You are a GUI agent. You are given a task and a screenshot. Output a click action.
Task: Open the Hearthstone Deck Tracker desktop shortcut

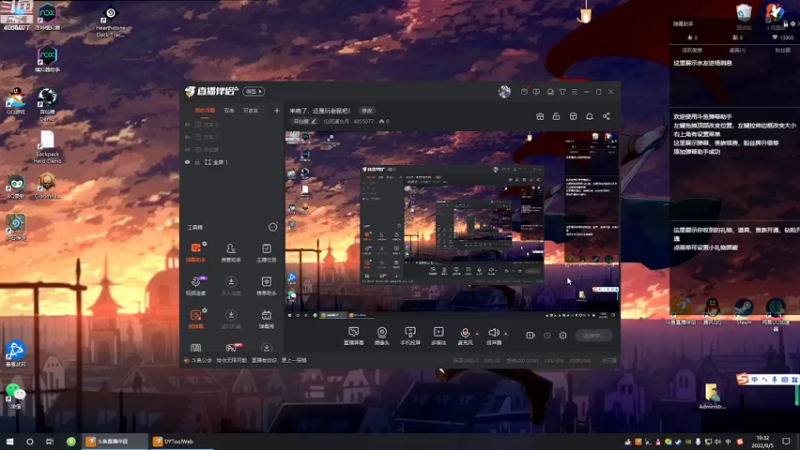tap(110, 21)
